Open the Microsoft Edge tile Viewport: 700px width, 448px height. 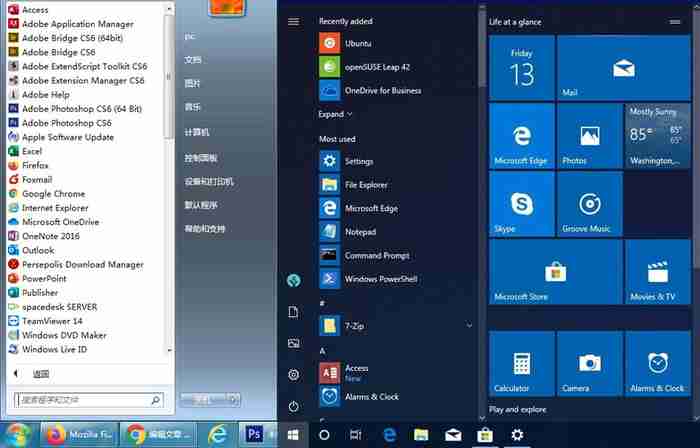pyautogui.click(x=521, y=136)
